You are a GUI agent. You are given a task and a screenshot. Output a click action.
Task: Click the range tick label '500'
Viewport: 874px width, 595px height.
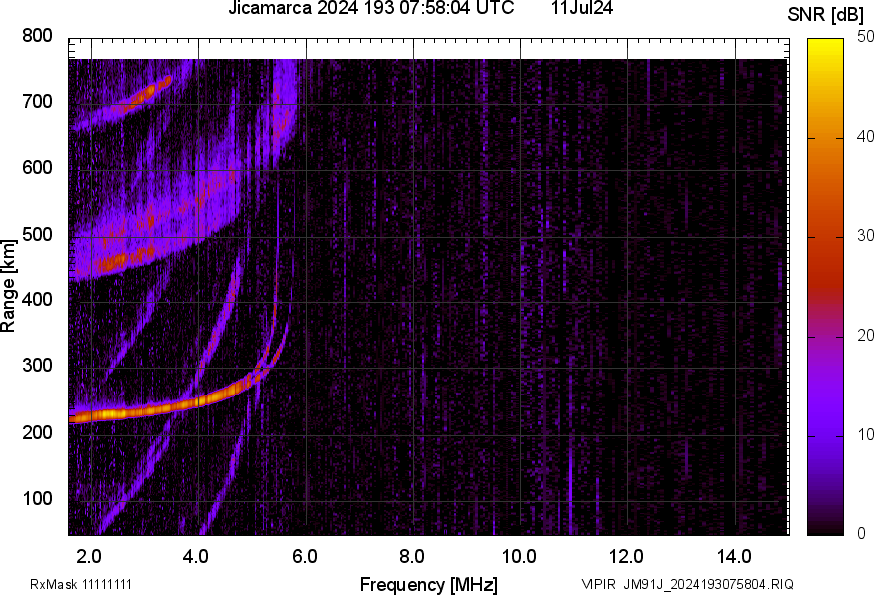click(37, 235)
